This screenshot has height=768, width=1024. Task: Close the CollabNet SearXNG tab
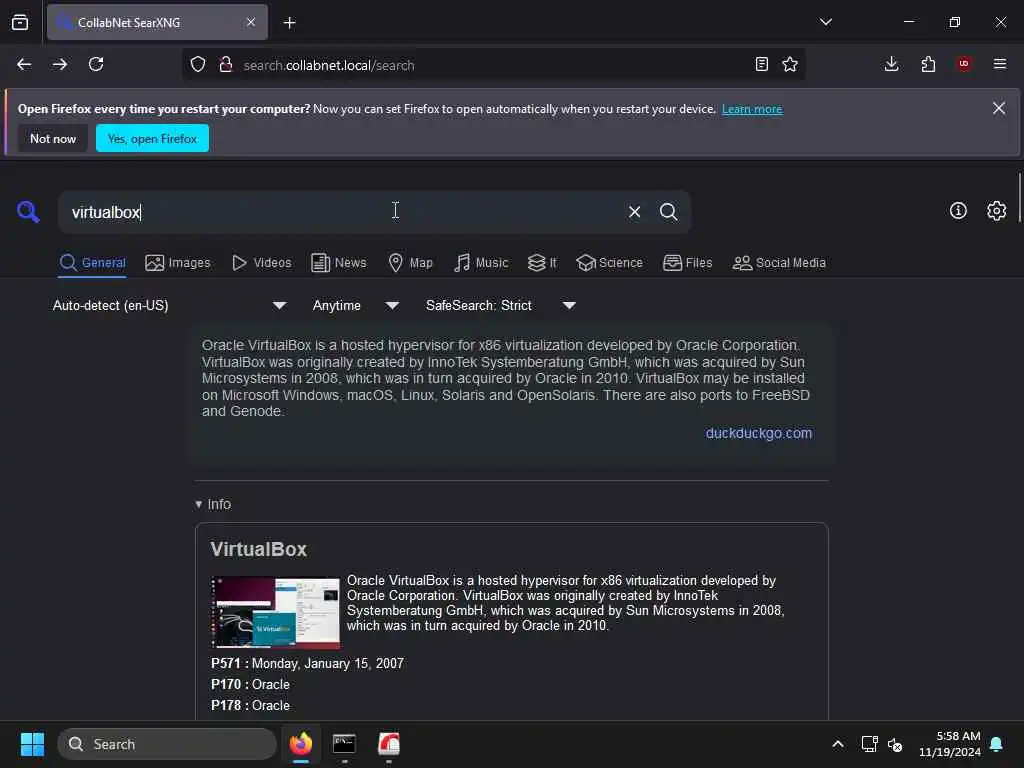251,22
